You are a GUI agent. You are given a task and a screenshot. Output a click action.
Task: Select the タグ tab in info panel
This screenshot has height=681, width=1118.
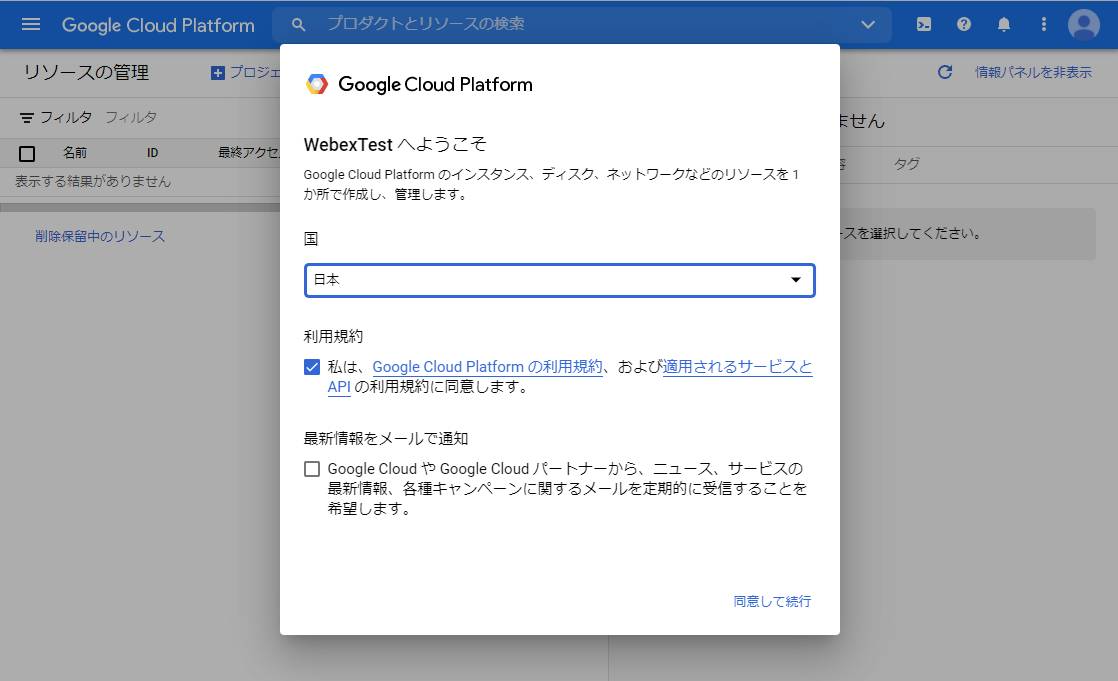pyautogui.click(x=907, y=164)
